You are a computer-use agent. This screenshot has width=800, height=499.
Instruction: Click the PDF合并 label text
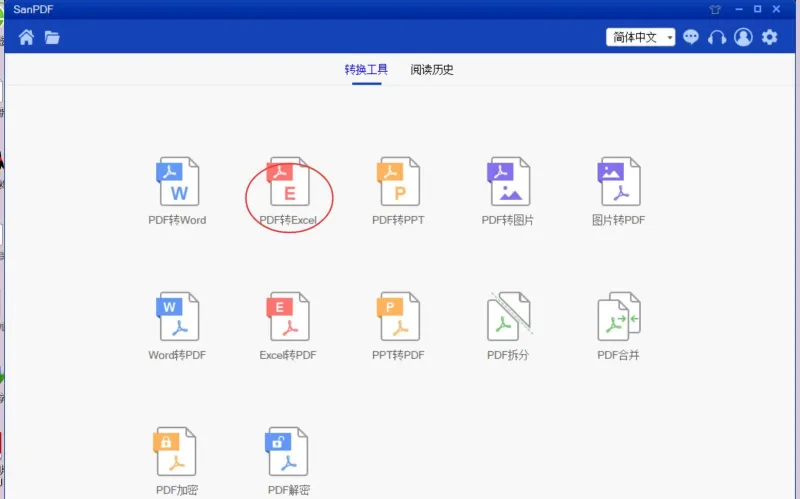(x=618, y=355)
